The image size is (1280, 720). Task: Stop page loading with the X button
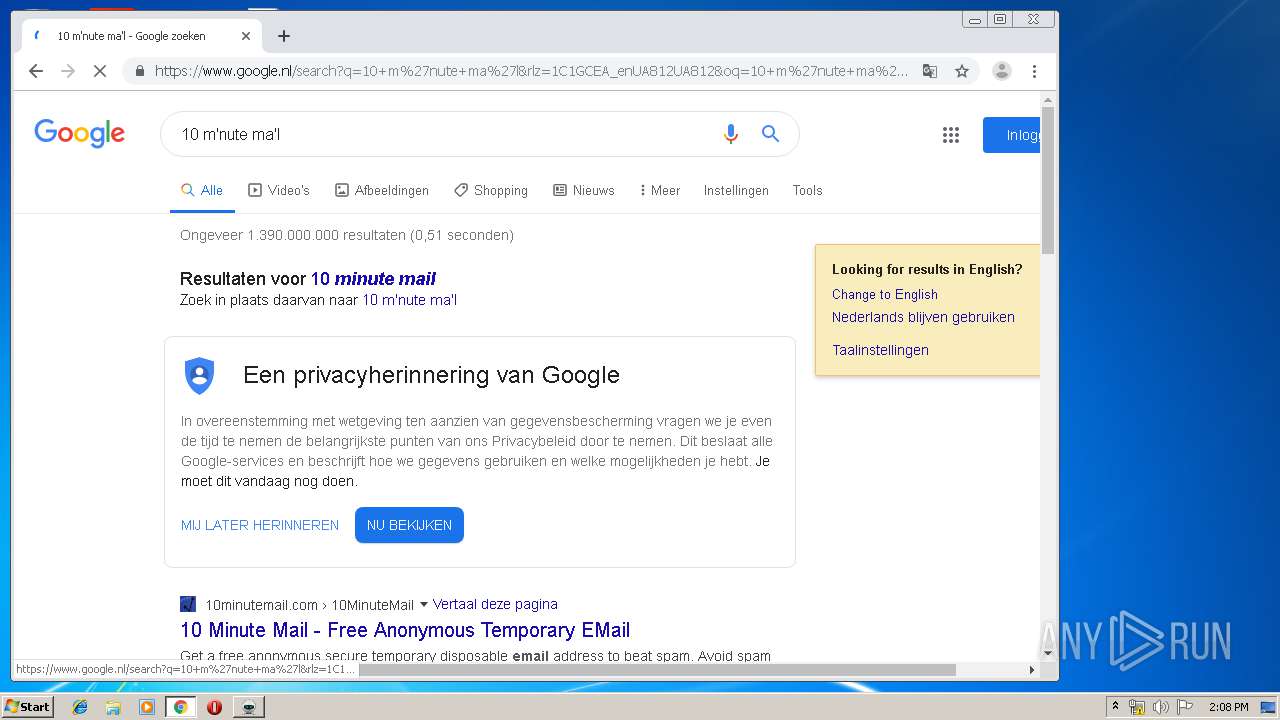tap(100, 71)
